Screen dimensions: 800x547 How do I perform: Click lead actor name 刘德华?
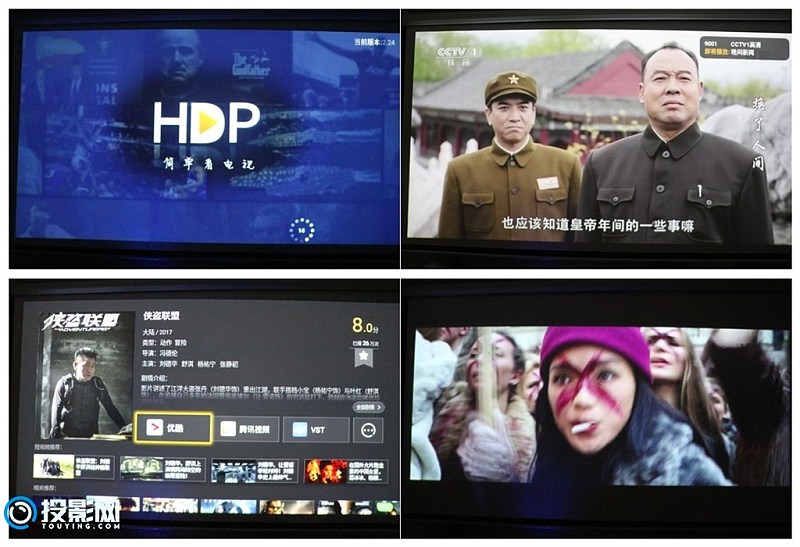[x=167, y=364]
